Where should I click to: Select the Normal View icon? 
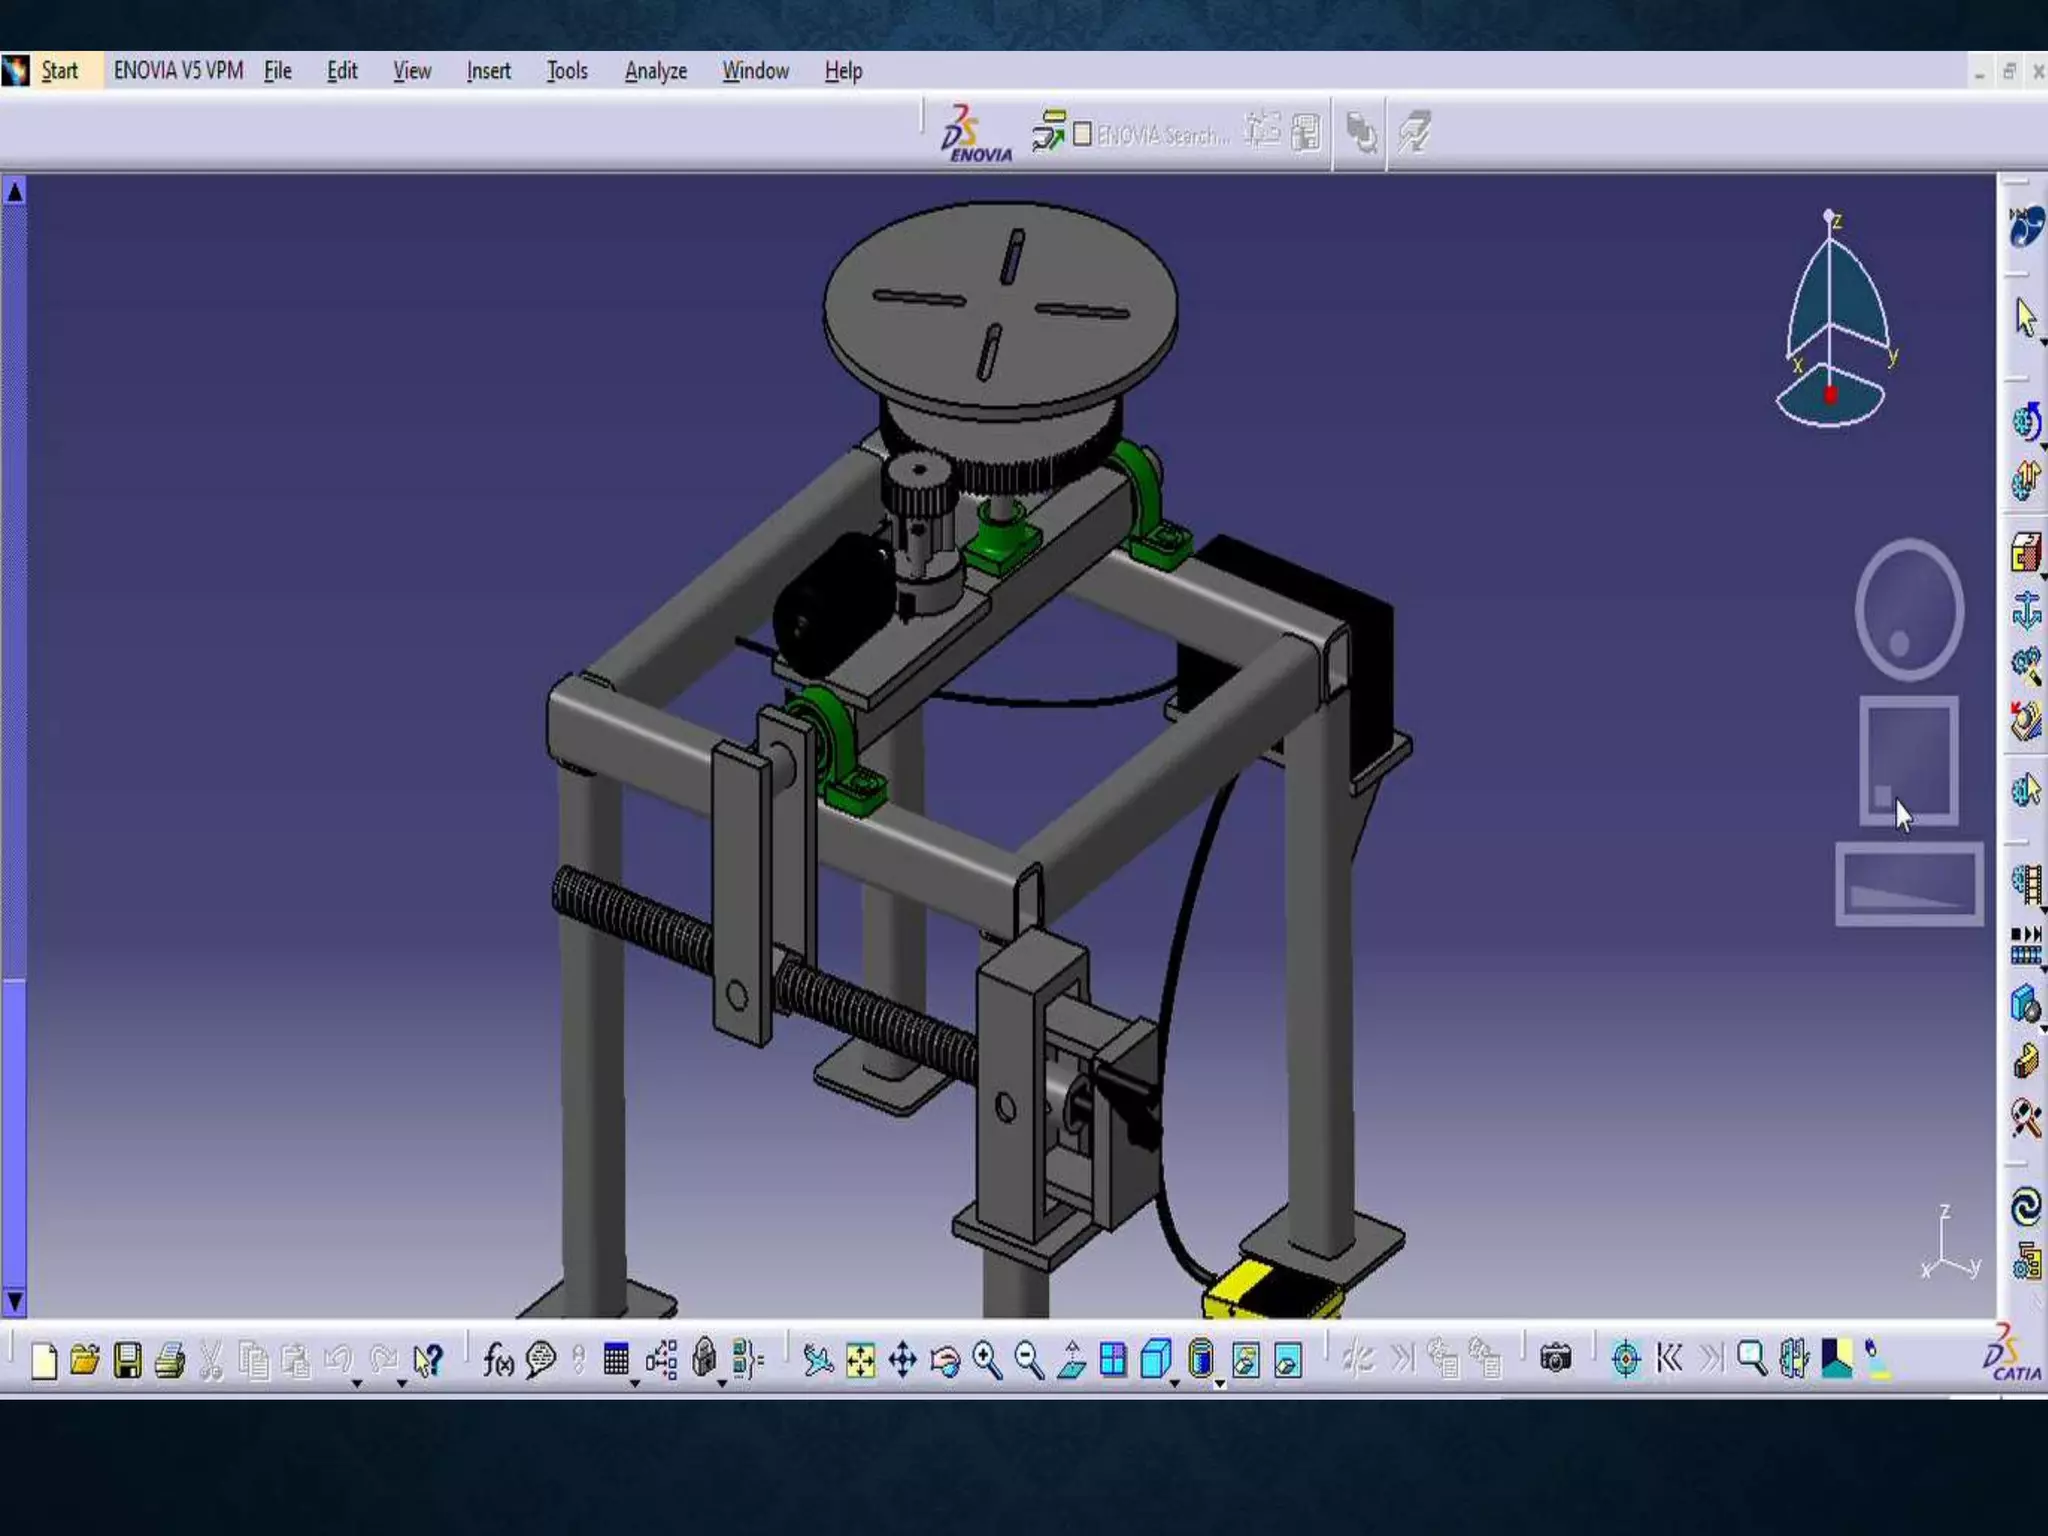1071,1360
